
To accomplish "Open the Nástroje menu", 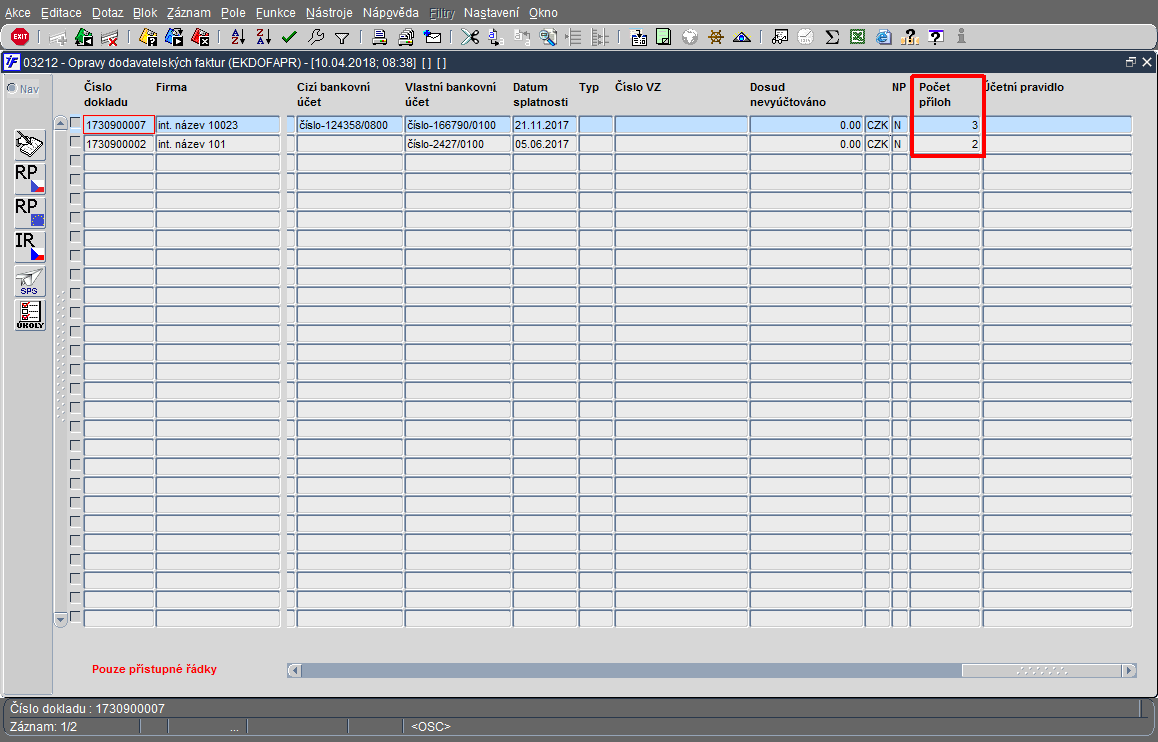I will tap(329, 13).
